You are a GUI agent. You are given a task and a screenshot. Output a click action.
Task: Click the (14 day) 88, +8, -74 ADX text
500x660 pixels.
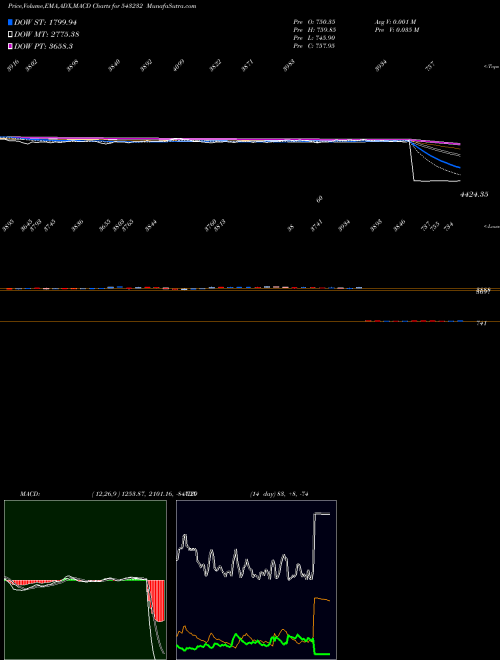coord(279,494)
